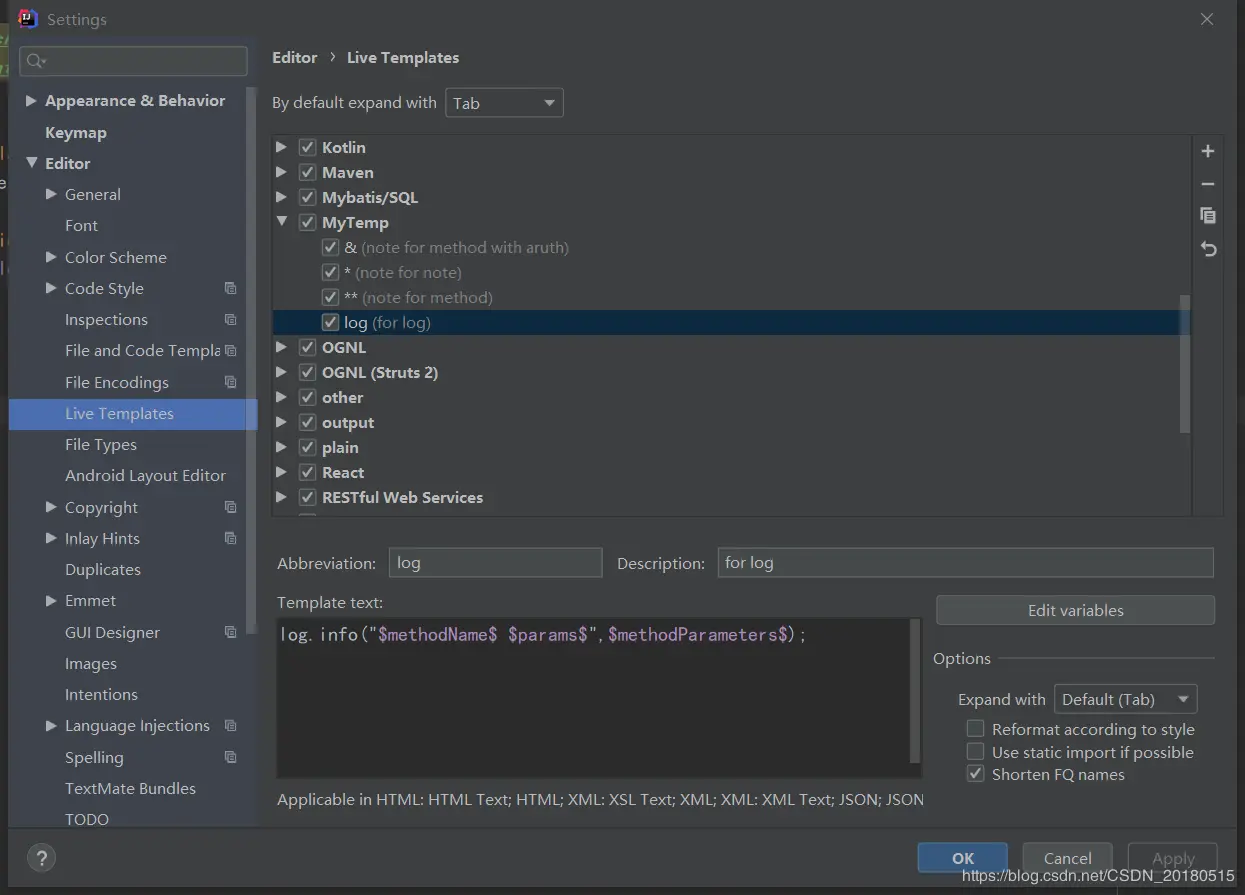The width and height of the screenshot is (1245, 895).
Task: Focus the Description field 'for log'
Action: [965, 563]
